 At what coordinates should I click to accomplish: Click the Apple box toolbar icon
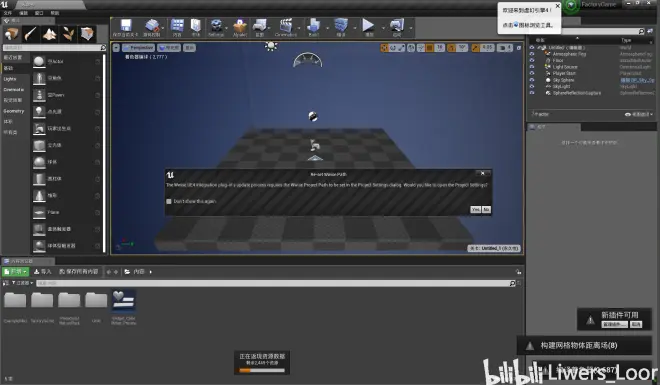tap(240, 25)
